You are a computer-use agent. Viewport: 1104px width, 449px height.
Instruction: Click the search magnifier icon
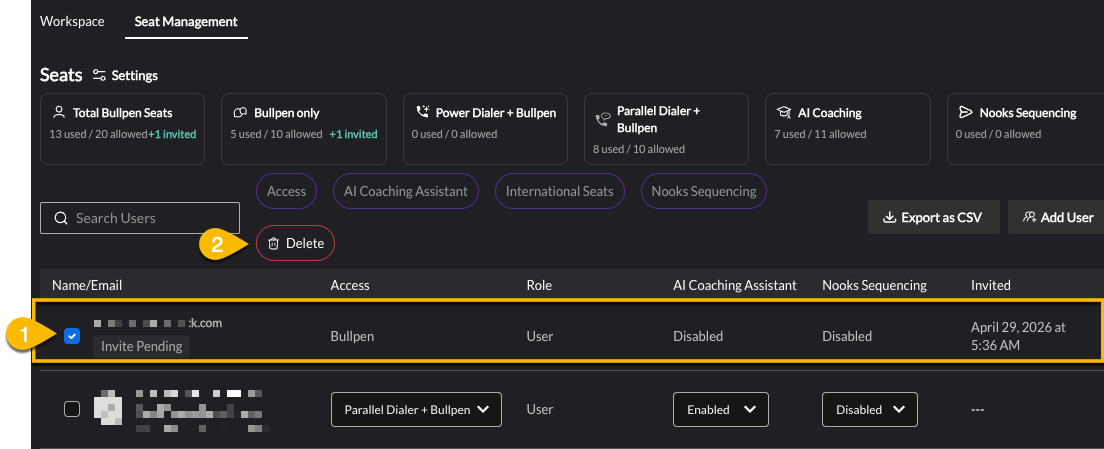coord(61,218)
